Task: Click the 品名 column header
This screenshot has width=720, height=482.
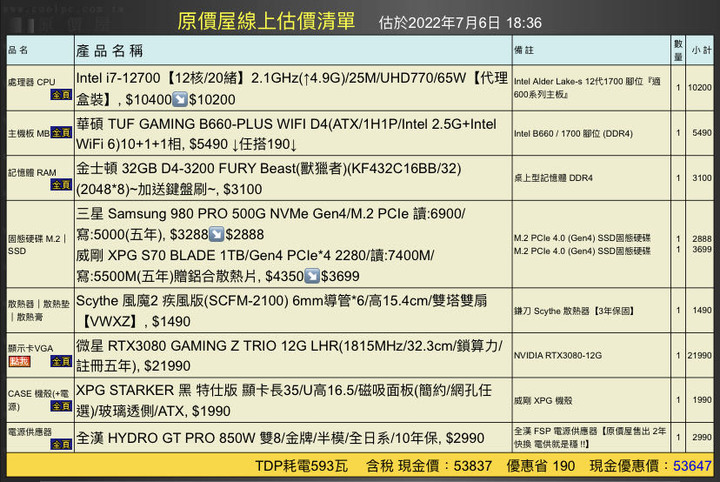Action: pyautogui.click(x=18, y=50)
